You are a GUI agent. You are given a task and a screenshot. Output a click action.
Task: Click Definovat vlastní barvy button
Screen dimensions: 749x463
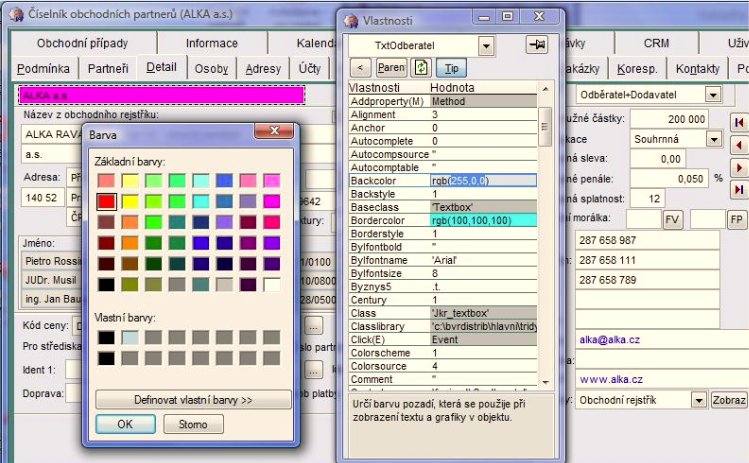pos(193,400)
